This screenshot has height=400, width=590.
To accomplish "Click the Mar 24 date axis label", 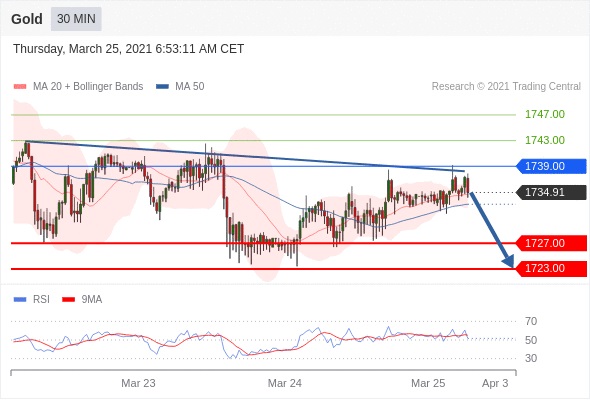I will pyautogui.click(x=284, y=383).
